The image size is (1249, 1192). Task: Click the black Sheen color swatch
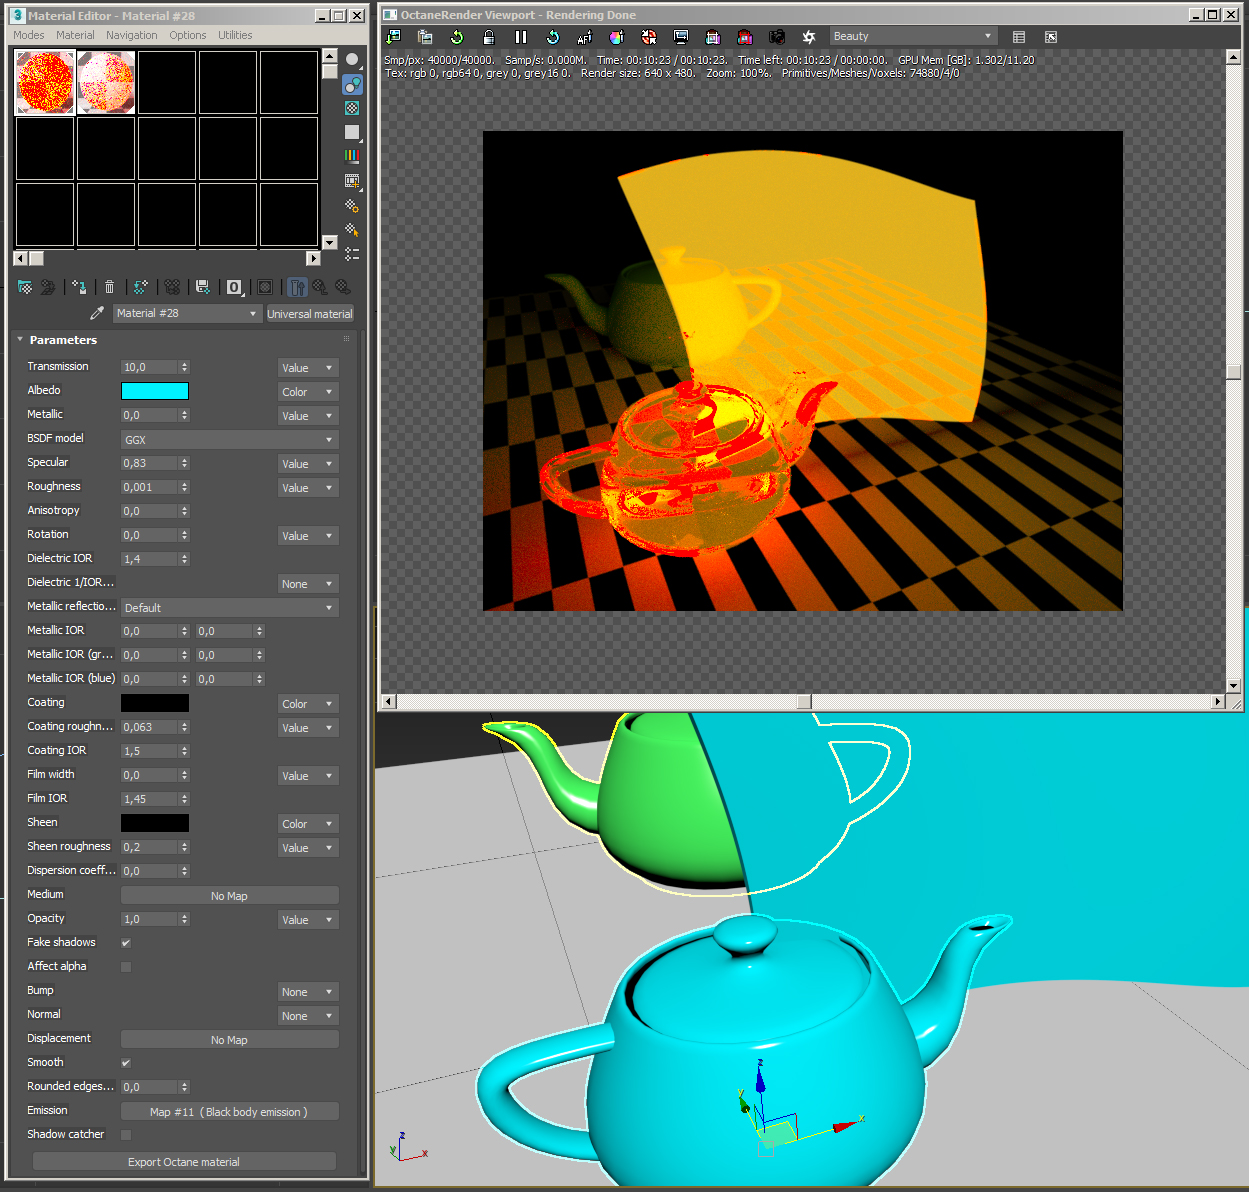coord(155,823)
